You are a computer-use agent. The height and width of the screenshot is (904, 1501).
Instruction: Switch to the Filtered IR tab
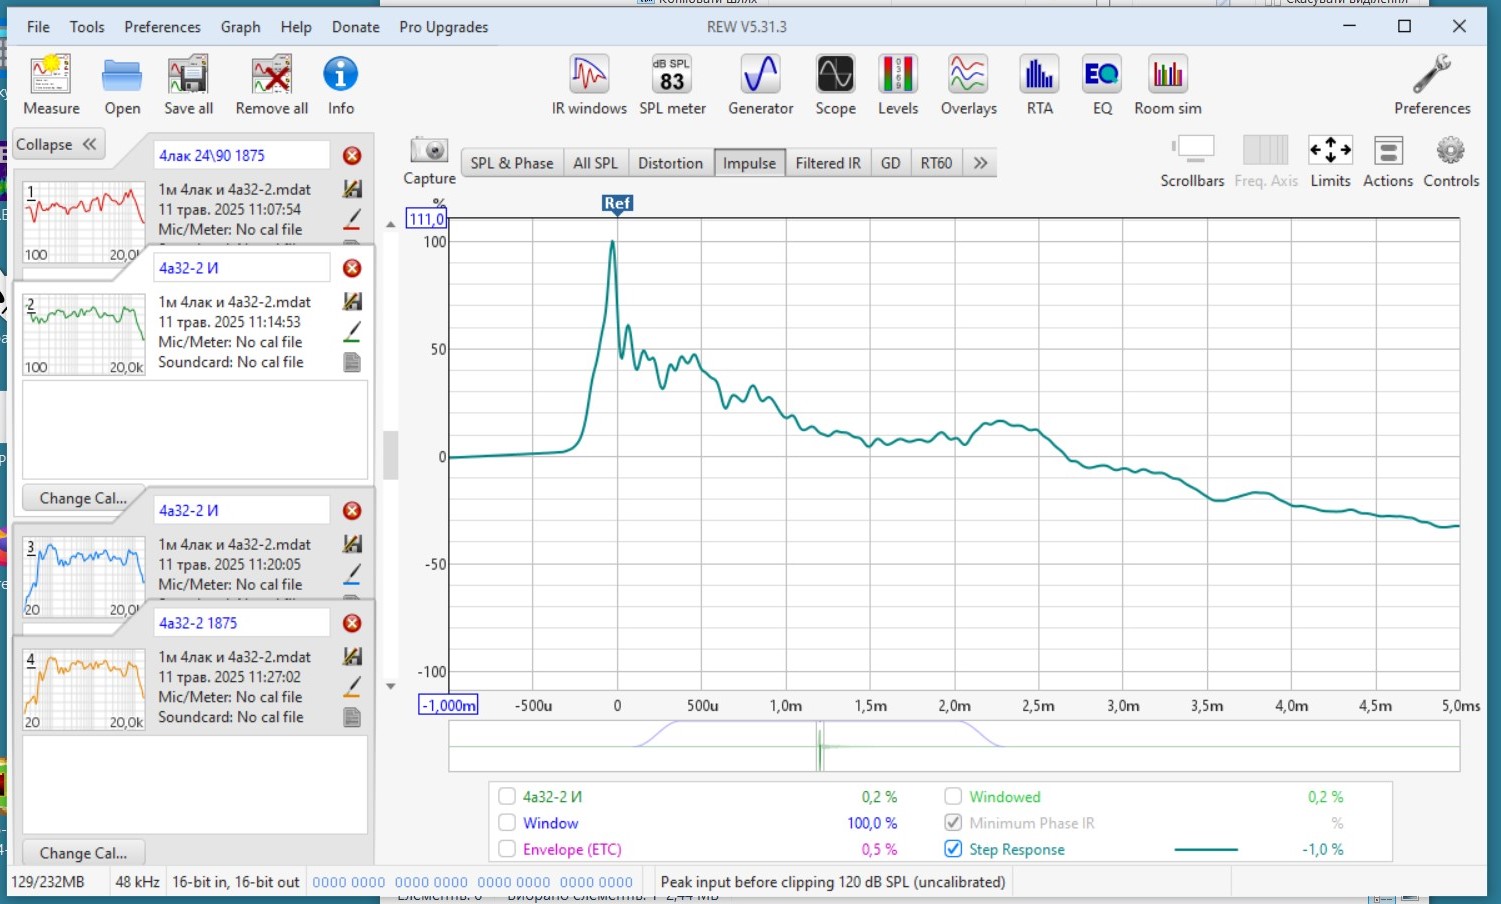[828, 163]
